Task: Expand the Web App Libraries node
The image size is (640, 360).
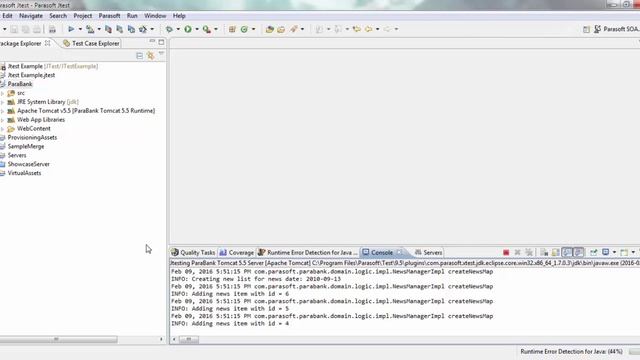Action: tap(2, 120)
